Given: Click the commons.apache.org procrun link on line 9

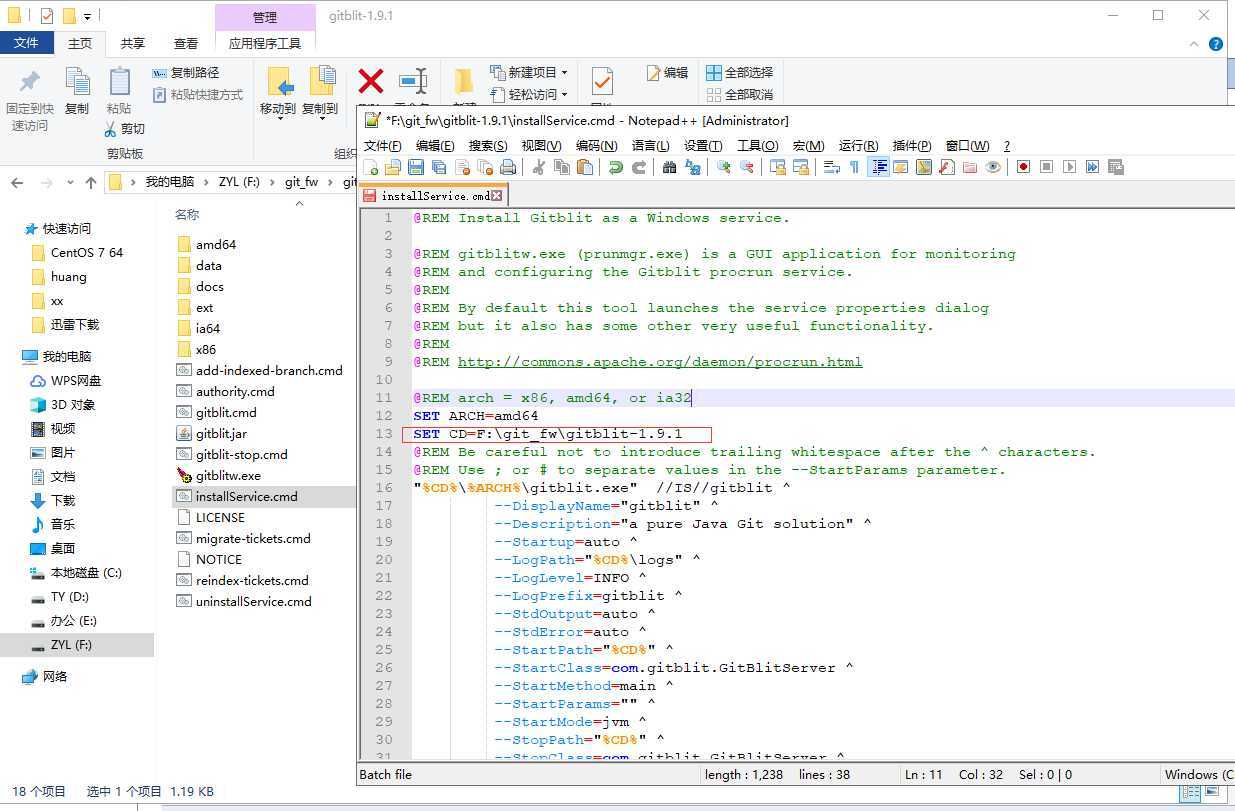Looking at the screenshot, I should tap(660, 362).
